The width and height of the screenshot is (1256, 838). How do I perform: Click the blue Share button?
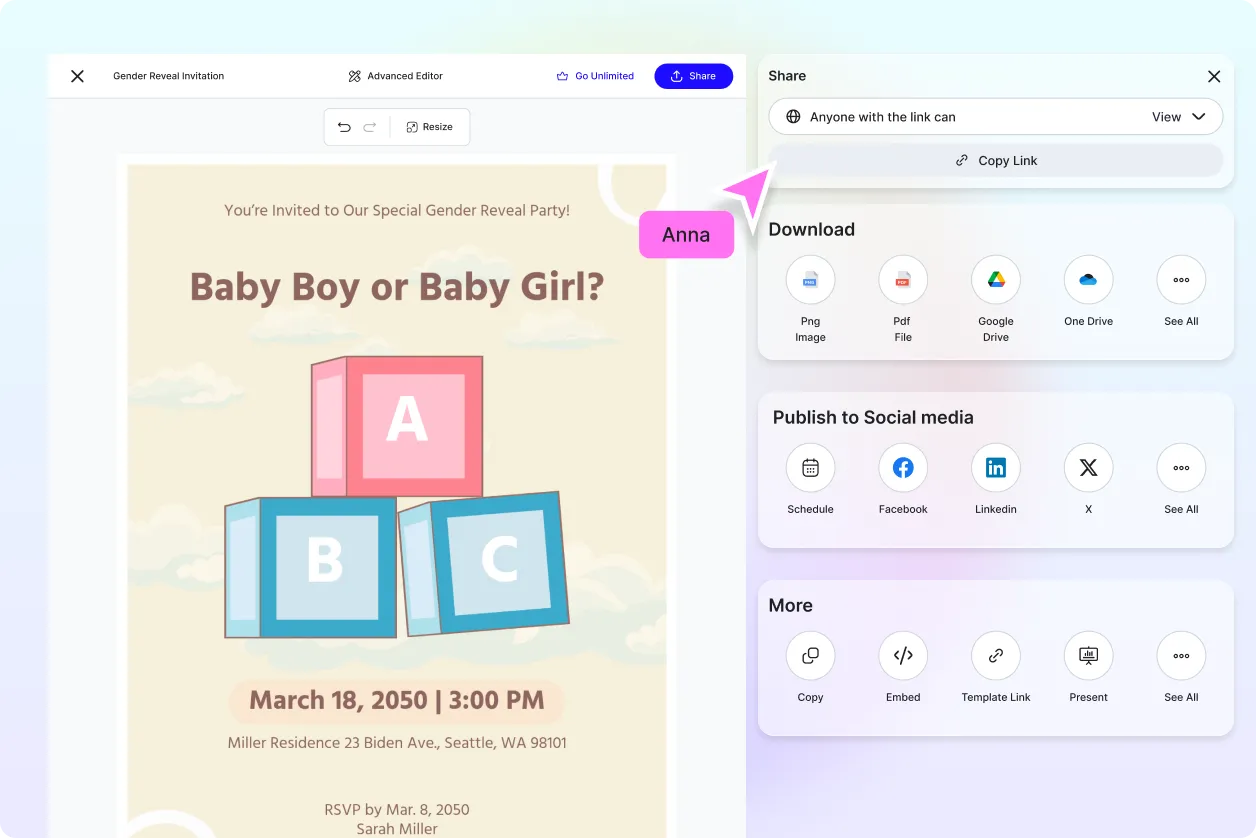click(x=693, y=75)
